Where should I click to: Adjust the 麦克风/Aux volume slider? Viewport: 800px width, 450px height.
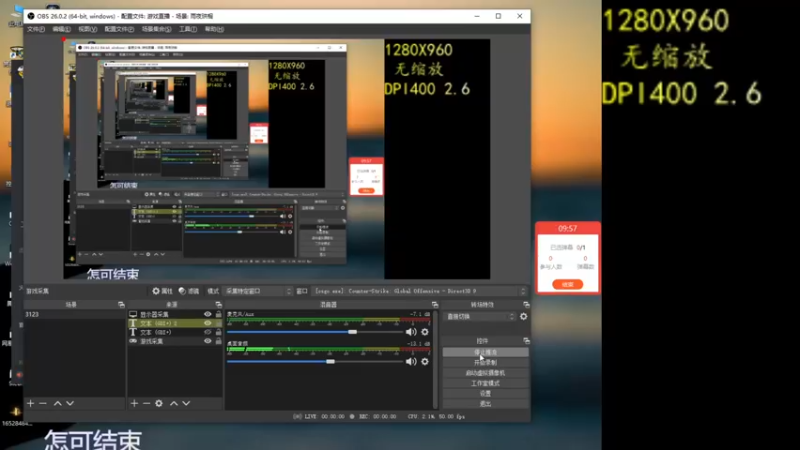pyautogui.click(x=315, y=332)
